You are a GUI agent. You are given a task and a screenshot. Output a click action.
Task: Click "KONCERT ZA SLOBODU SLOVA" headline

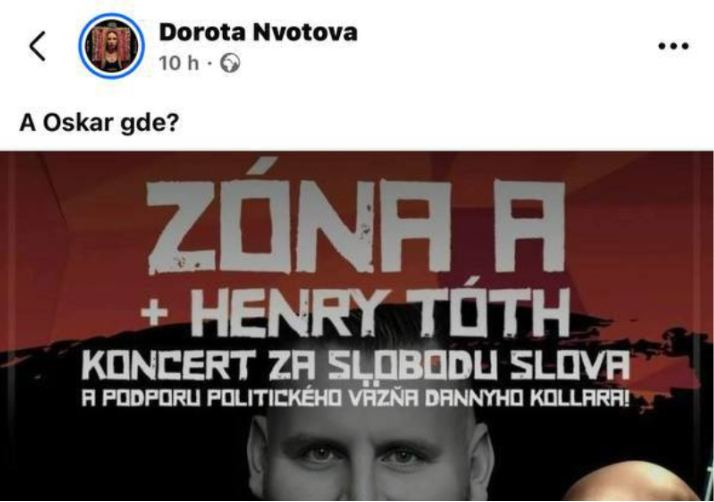point(356,366)
